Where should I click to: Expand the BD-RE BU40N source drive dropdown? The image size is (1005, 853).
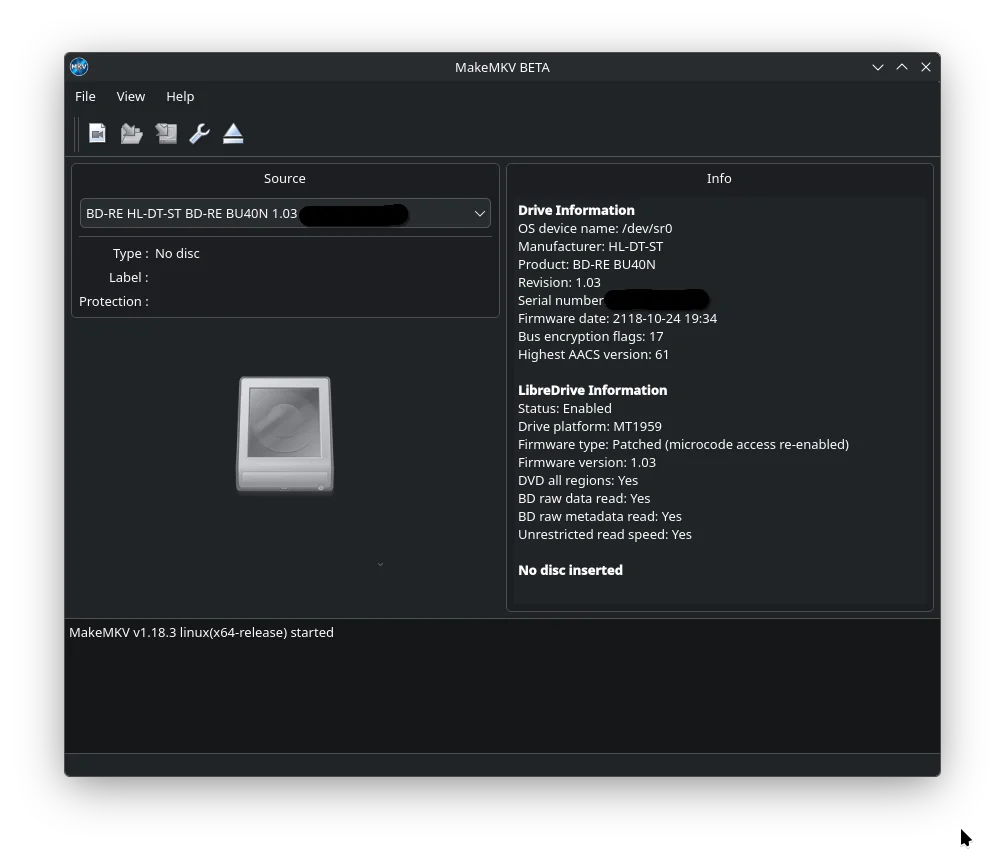point(285,213)
